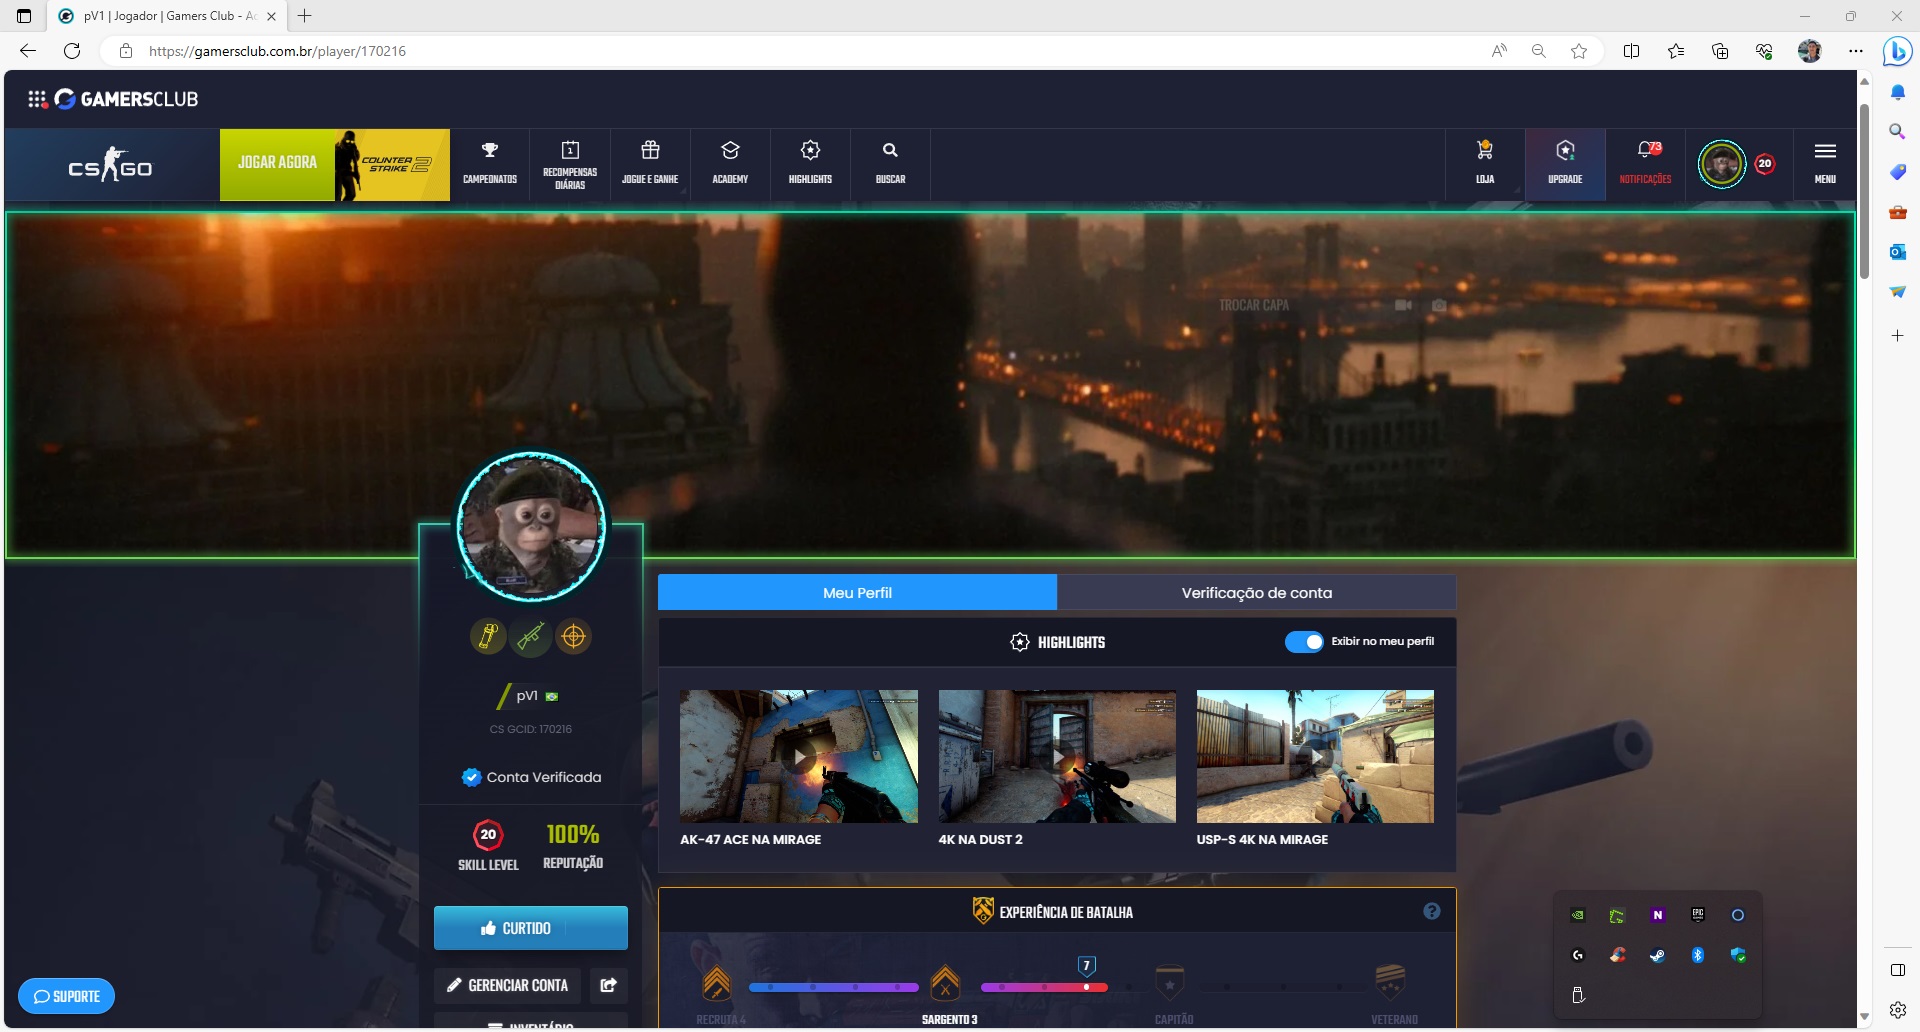This screenshot has height=1032, width=1920.
Task: Play the 4K na Dust 2 highlight
Action: (1057, 757)
